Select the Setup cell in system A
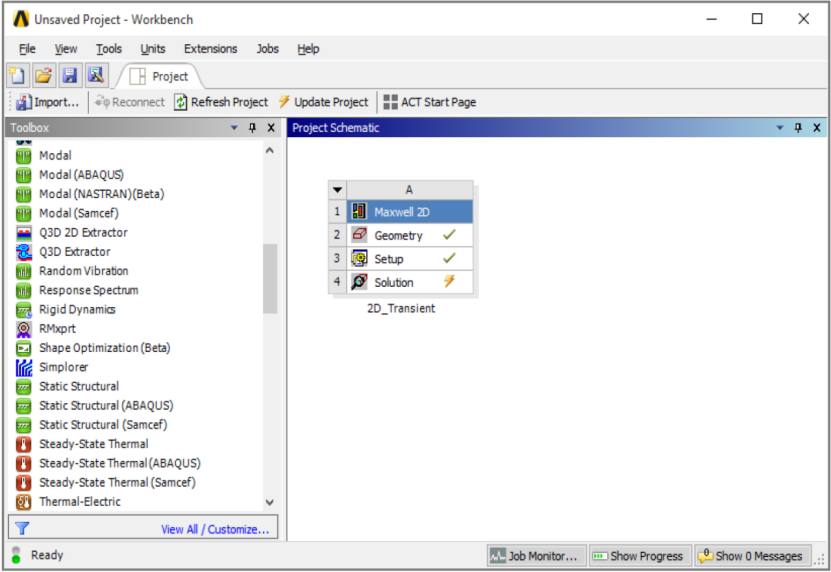Viewport: 831px width, 572px height. 410,259
